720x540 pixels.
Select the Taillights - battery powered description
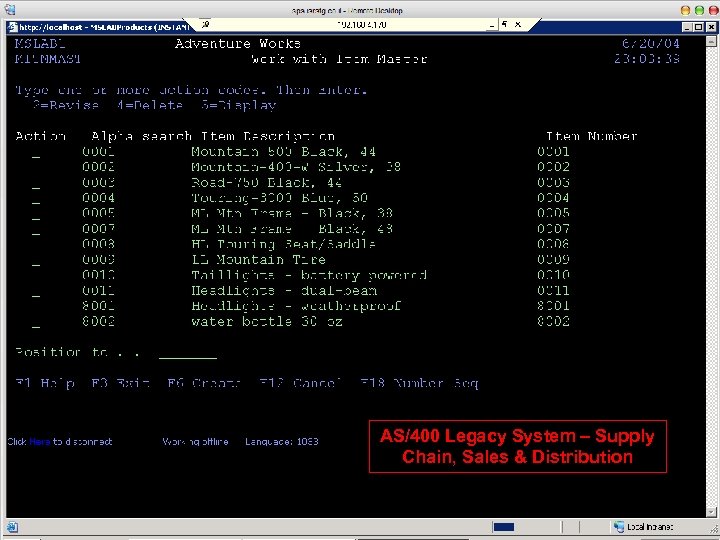tap(309, 275)
